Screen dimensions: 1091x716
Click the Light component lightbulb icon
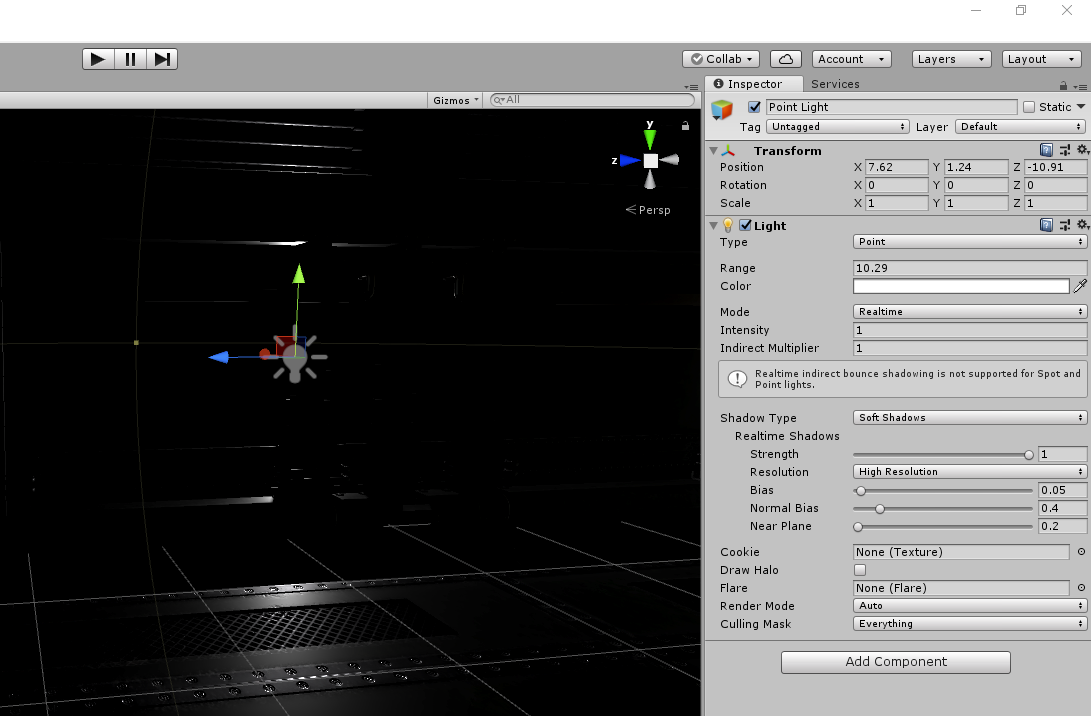click(x=728, y=225)
